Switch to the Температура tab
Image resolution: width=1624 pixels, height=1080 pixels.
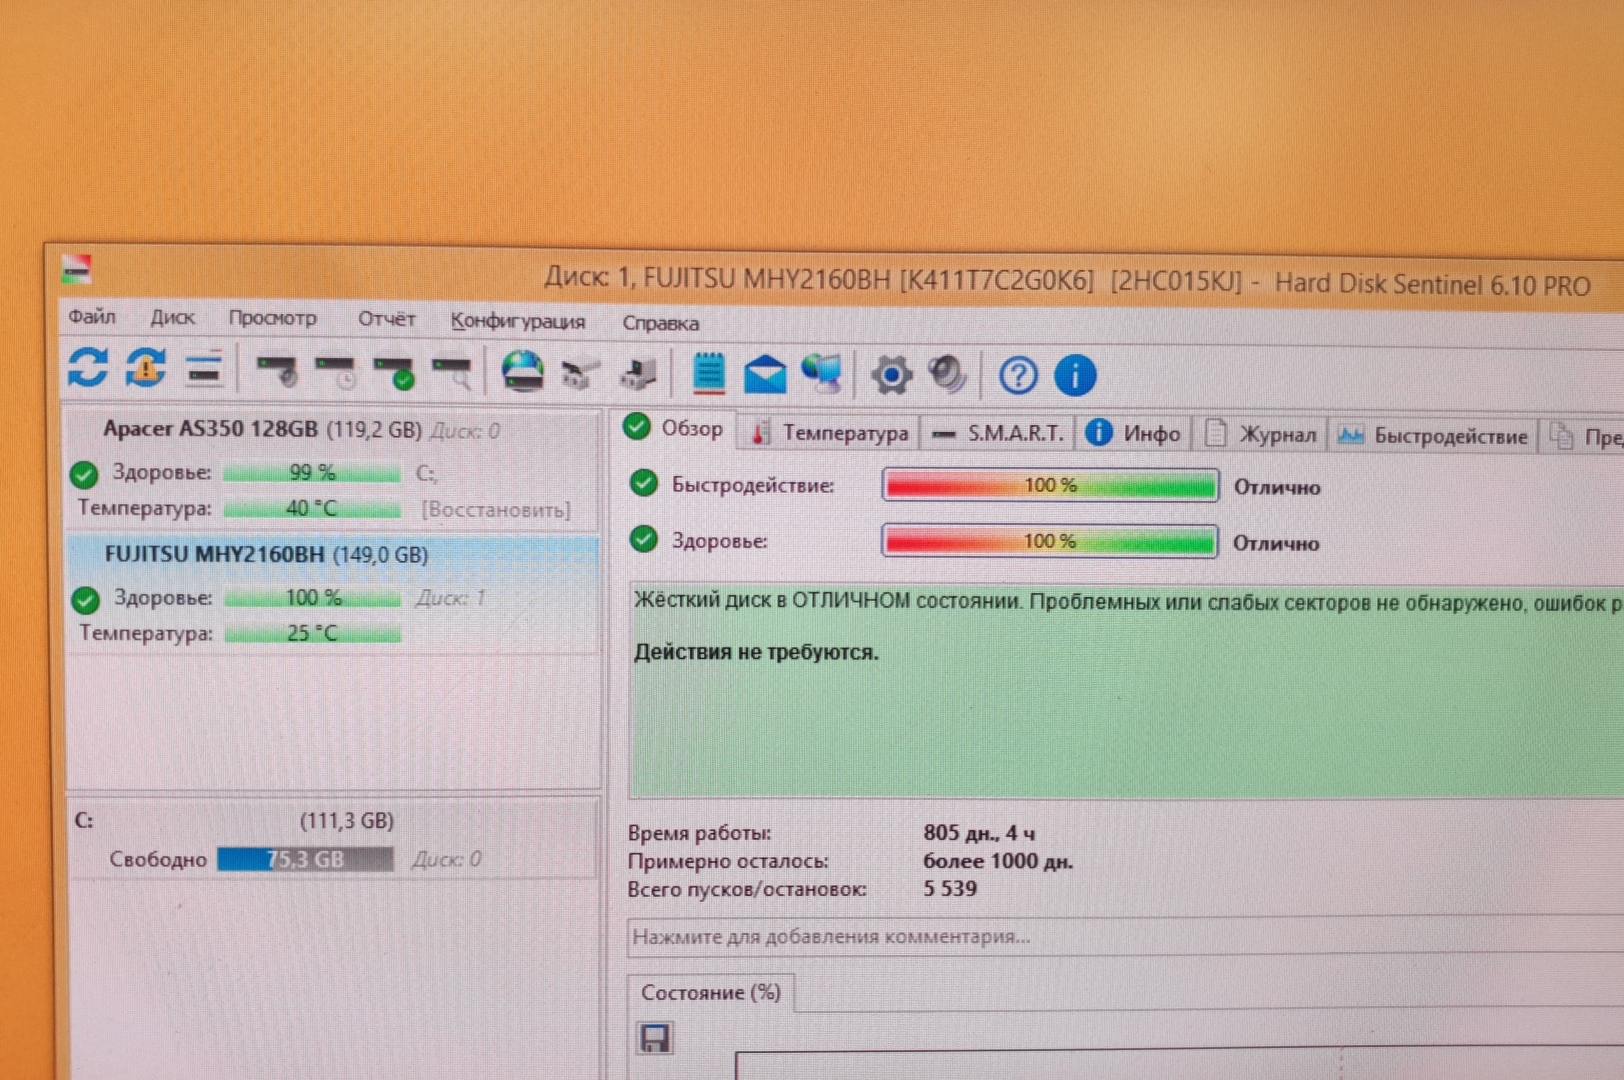pyautogui.click(x=830, y=432)
